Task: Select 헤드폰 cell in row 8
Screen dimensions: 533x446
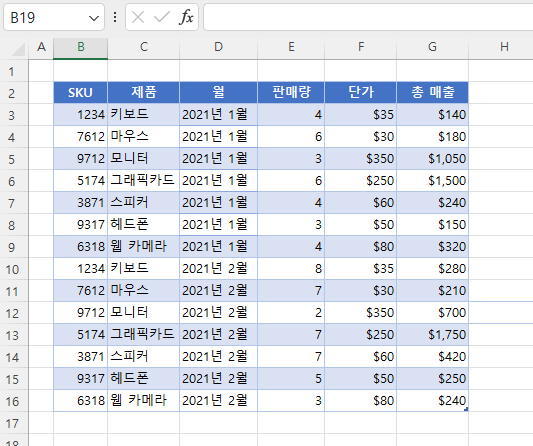Action: click(x=143, y=225)
